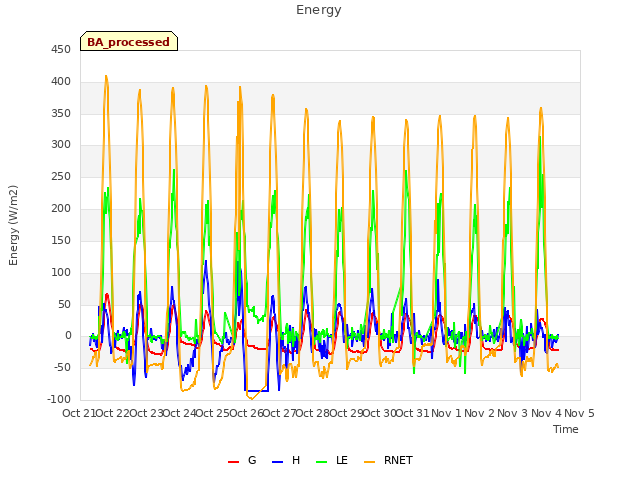Viewport: 640px width, 480px height.
Task: Click the Nov 4 x-axis date label
Action: (546, 413)
